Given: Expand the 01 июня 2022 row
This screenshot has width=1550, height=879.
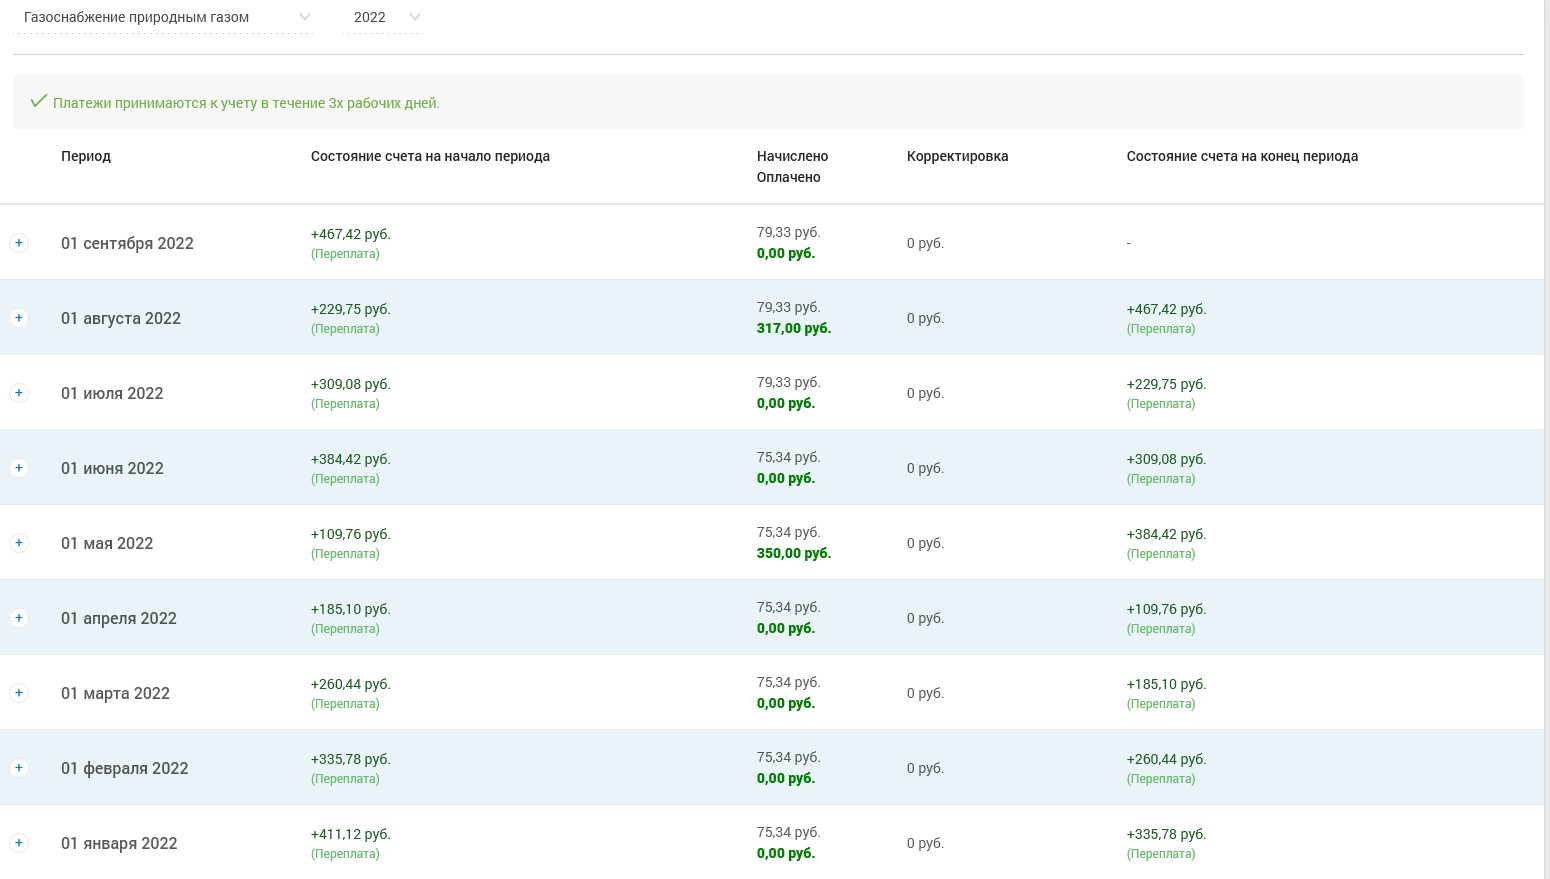Looking at the screenshot, I should coord(19,468).
